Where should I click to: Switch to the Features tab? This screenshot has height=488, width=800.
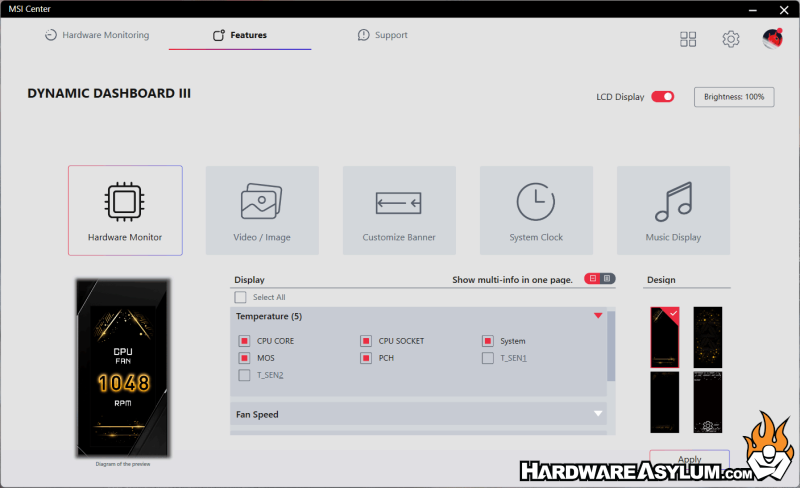point(240,35)
